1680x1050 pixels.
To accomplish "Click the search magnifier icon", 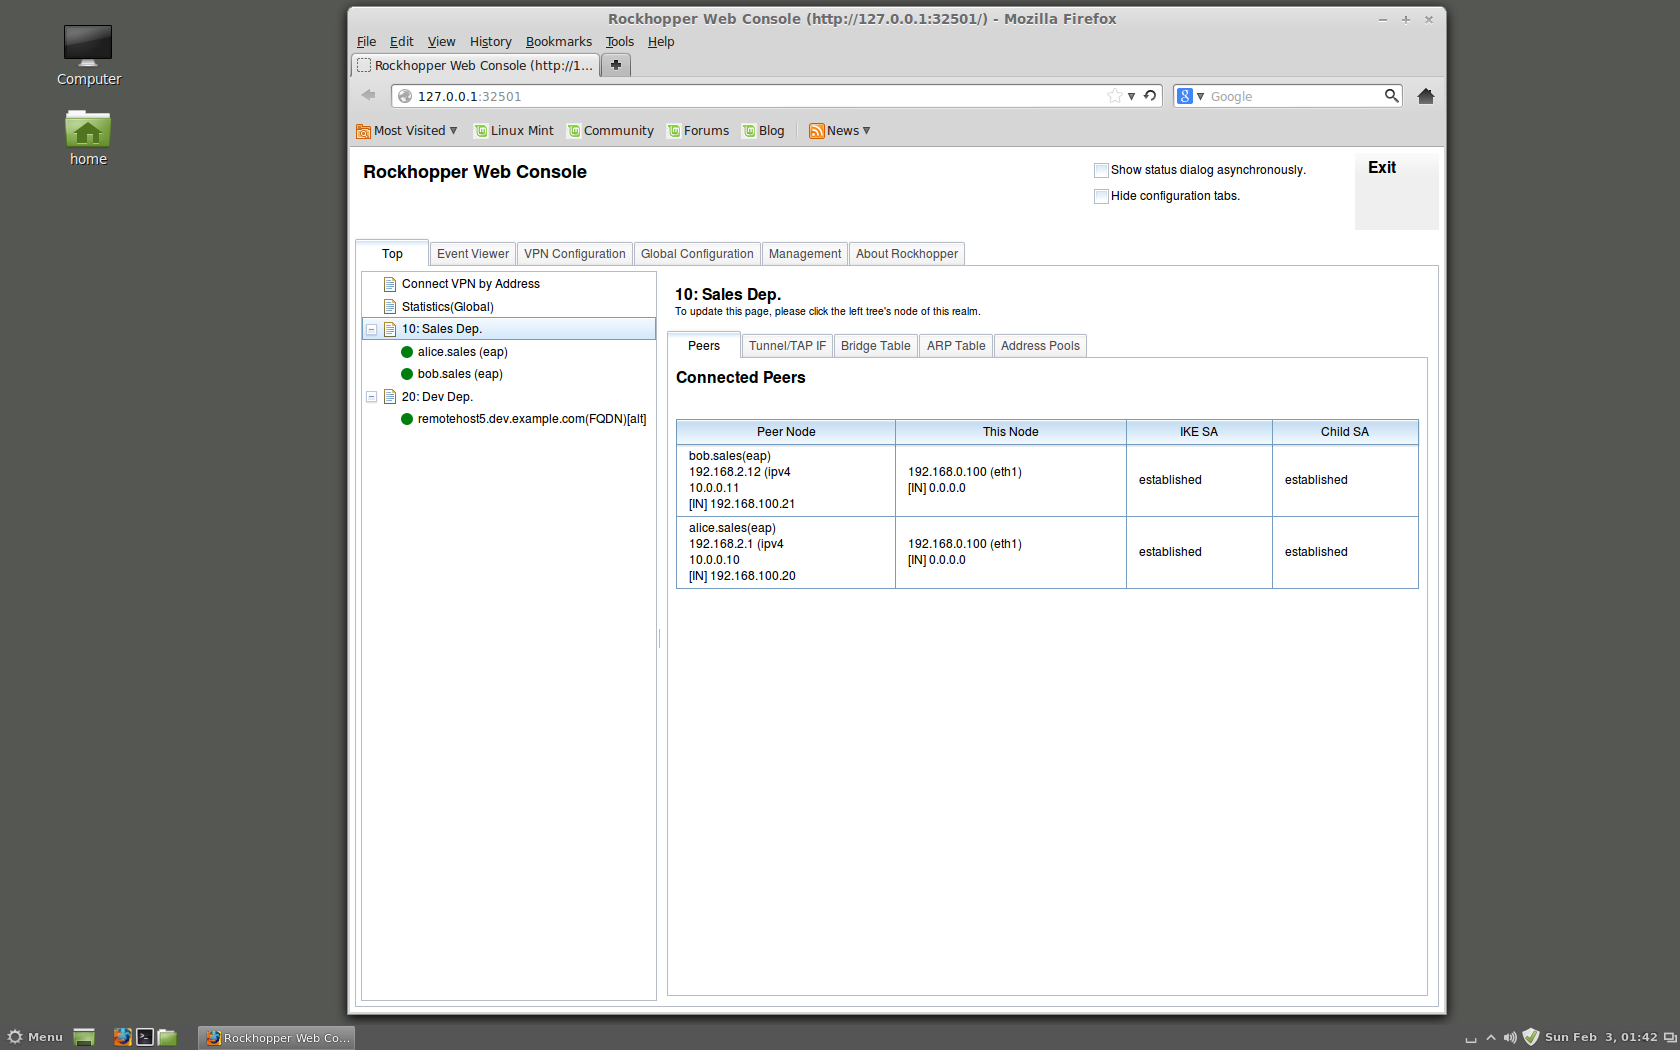I will click(x=1390, y=96).
